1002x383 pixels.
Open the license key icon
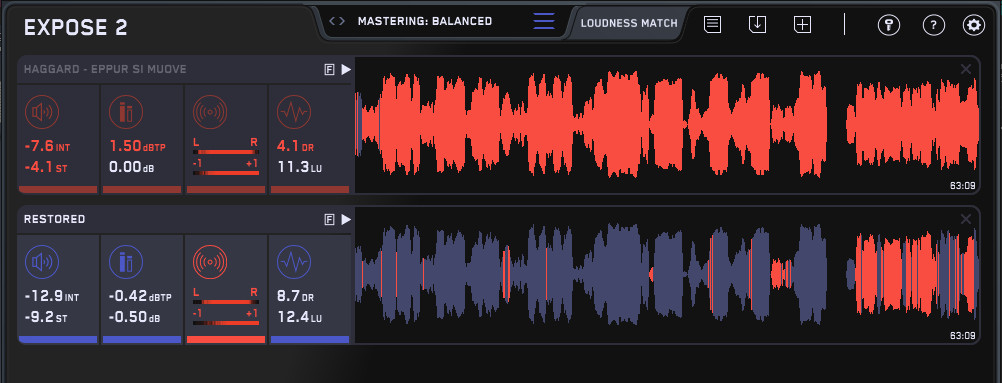click(889, 26)
